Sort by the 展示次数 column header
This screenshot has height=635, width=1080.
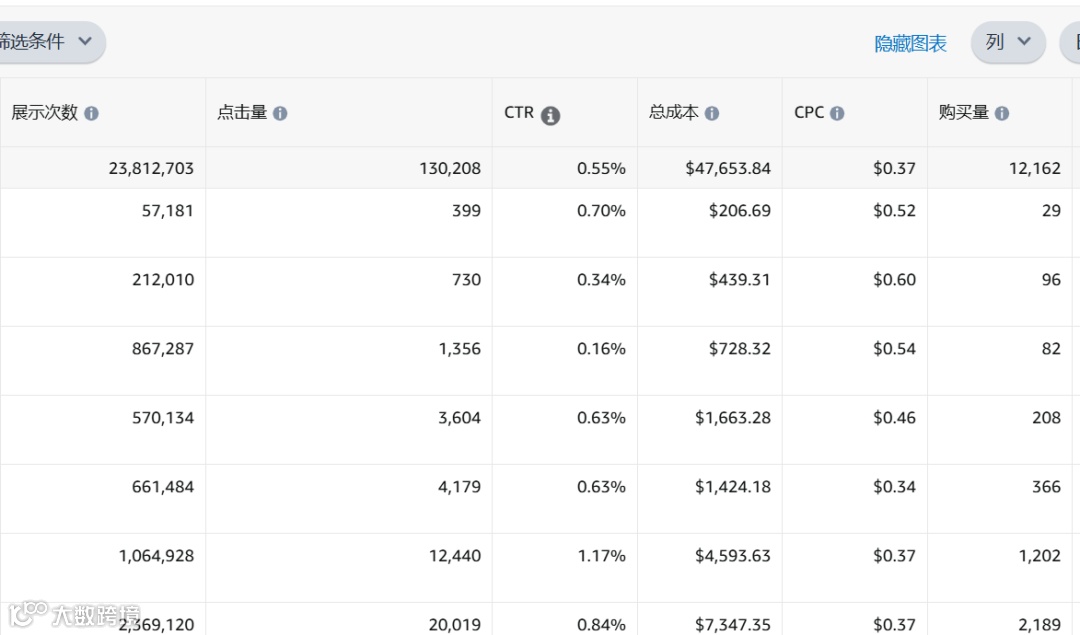pos(45,113)
